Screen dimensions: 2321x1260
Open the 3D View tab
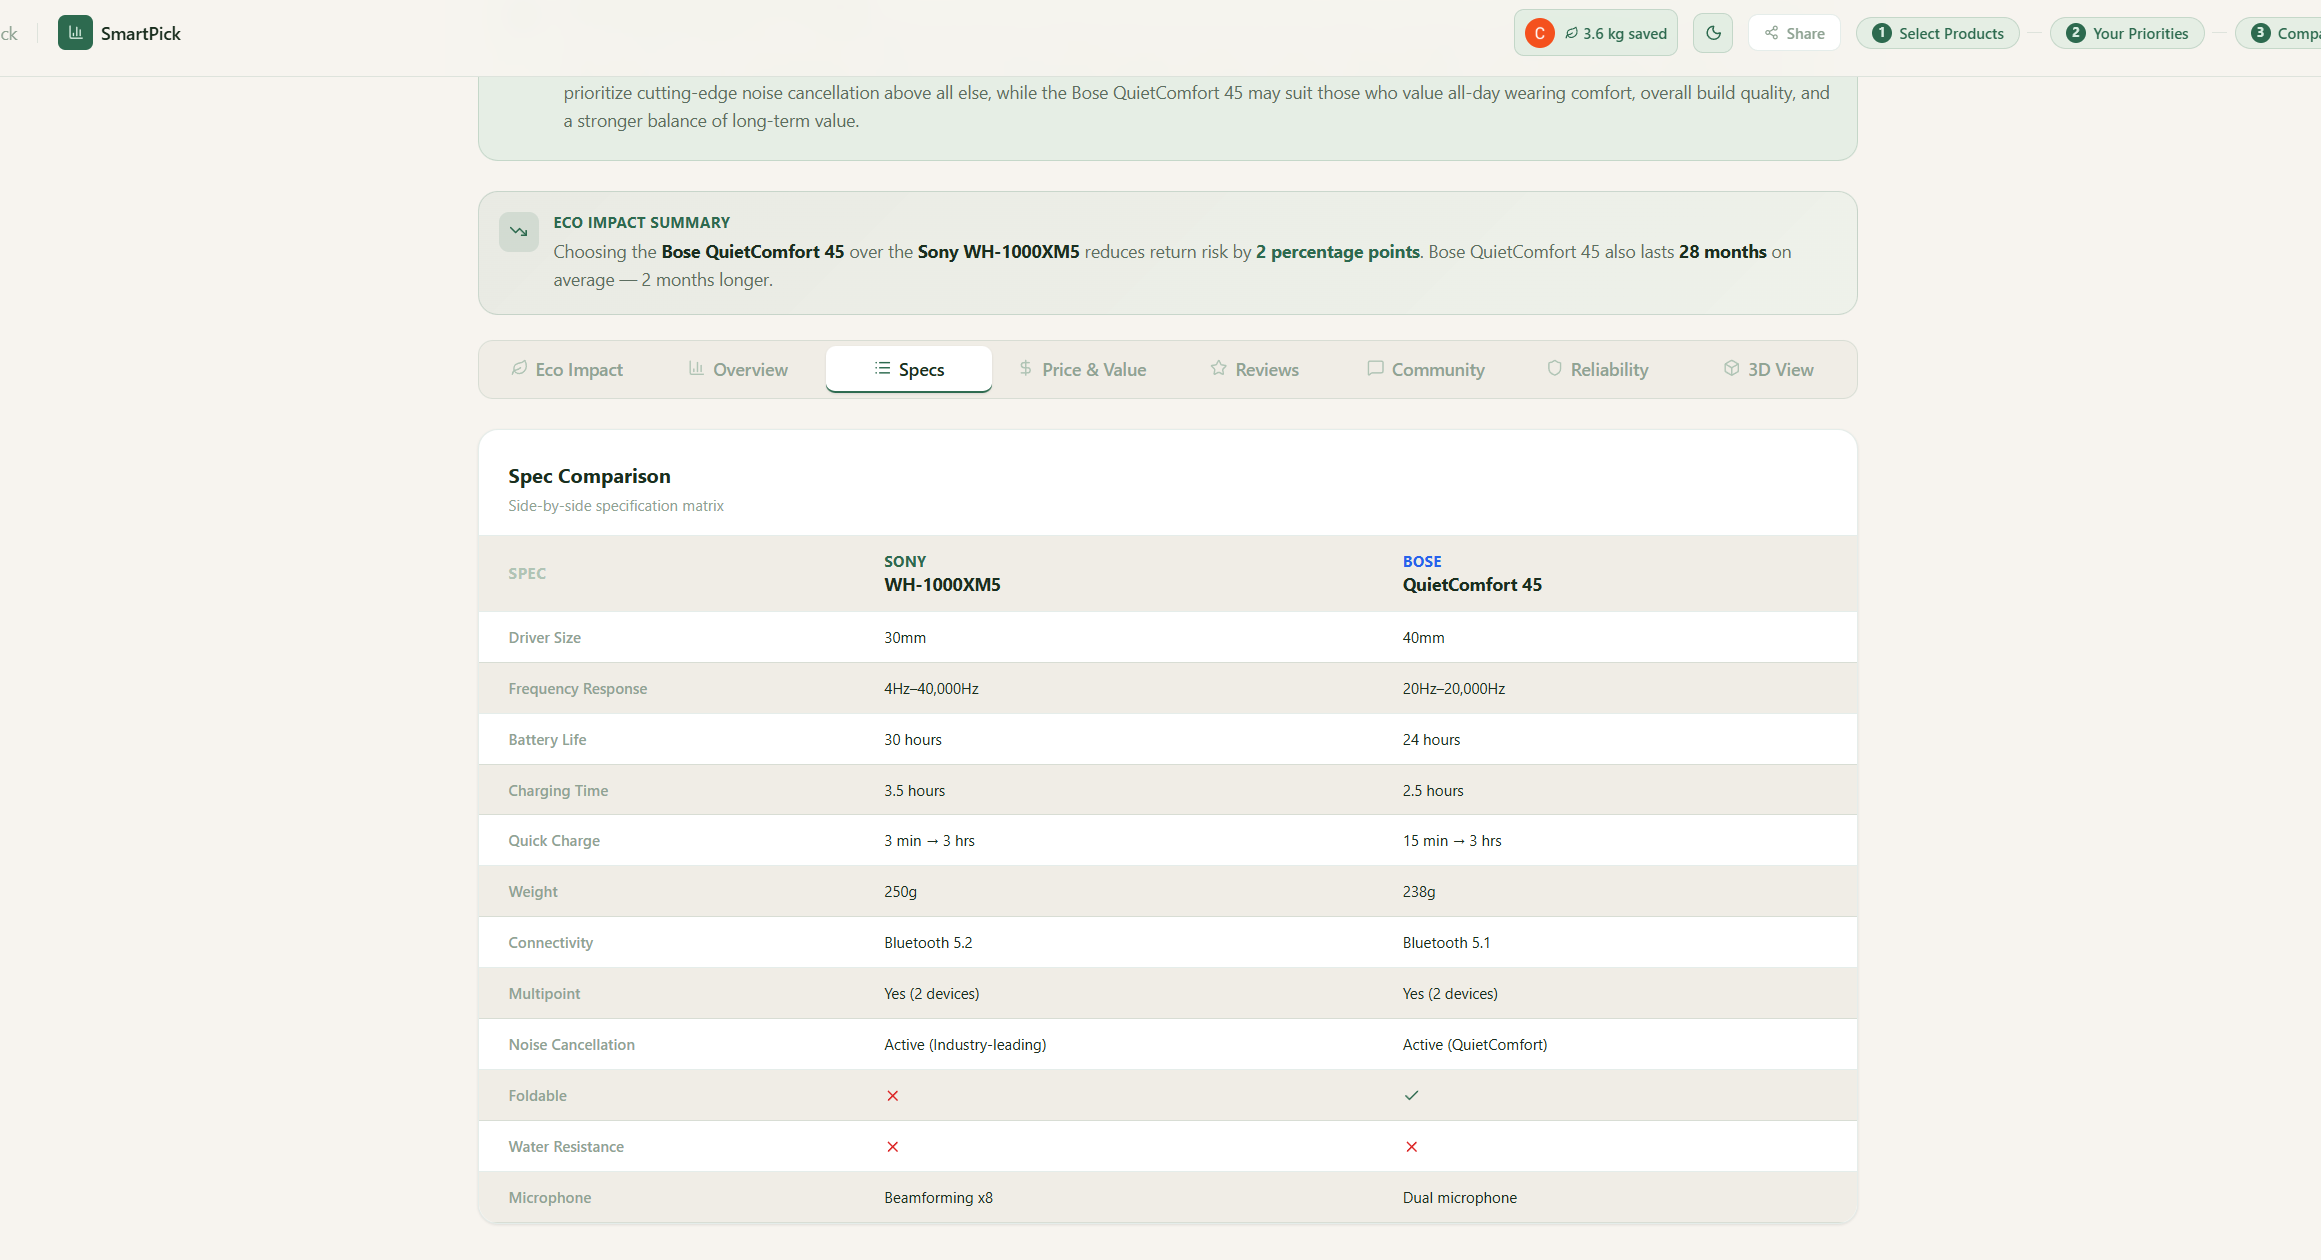coord(1768,369)
